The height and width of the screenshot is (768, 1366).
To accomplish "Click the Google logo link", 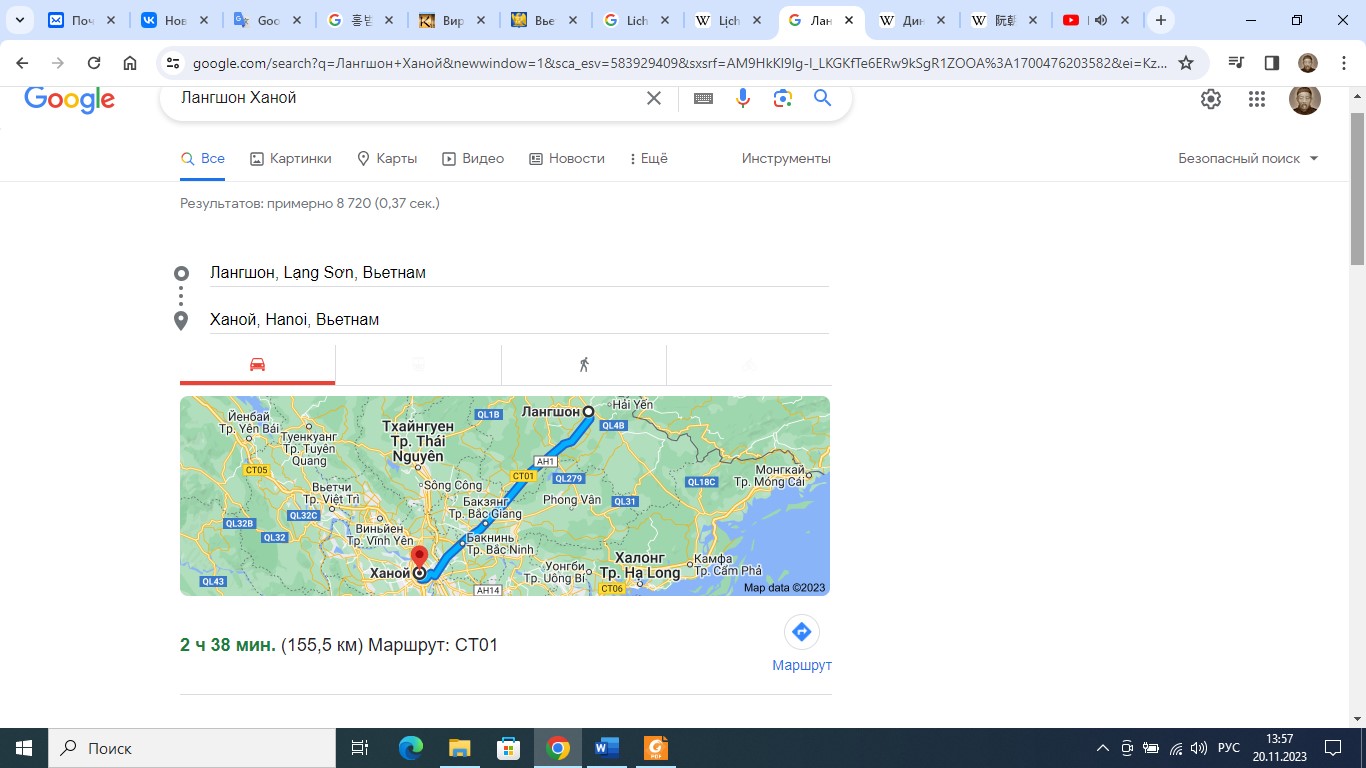I will (x=69, y=99).
